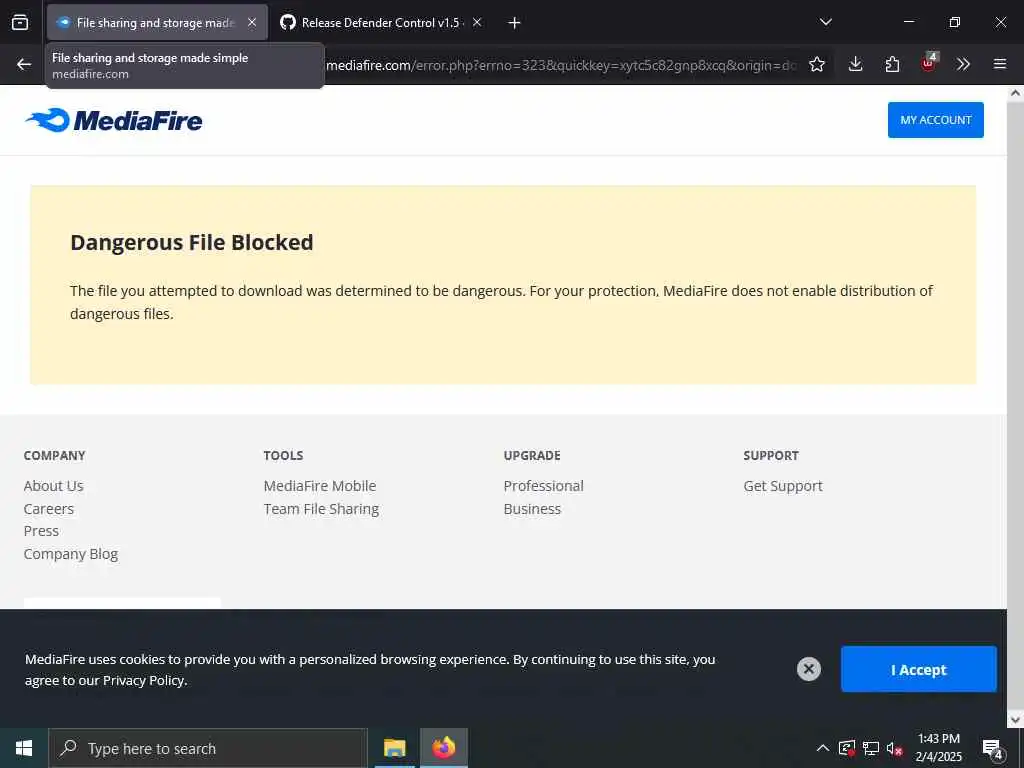Open Team File Sharing link
Screen dimensions: 1024x768
[x=321, y=509]
